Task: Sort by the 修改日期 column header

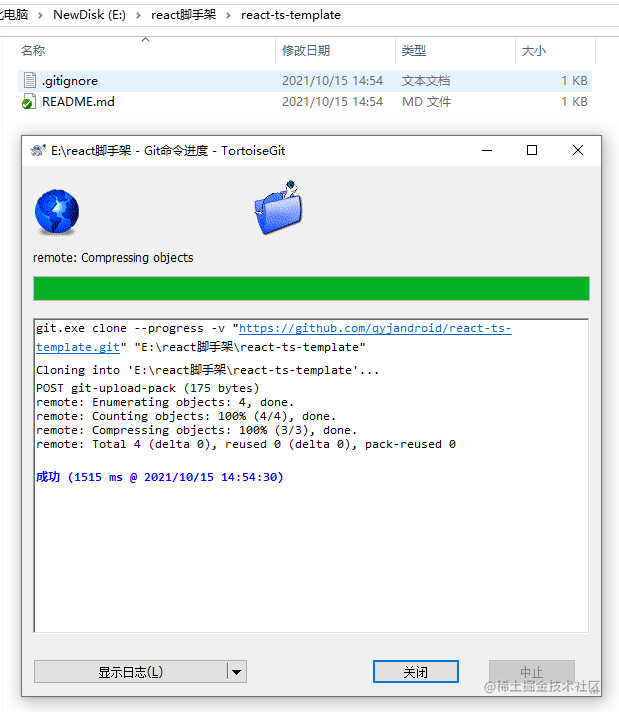Action: (306, 50)
